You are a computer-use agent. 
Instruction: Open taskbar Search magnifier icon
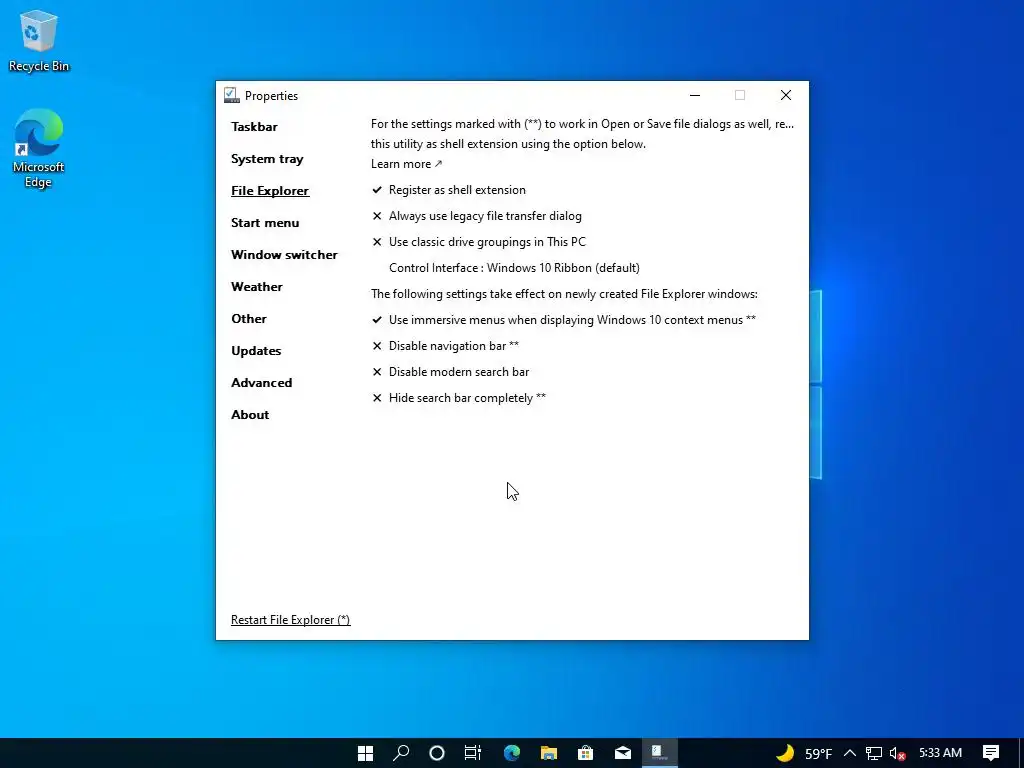(x=401, y=753)
